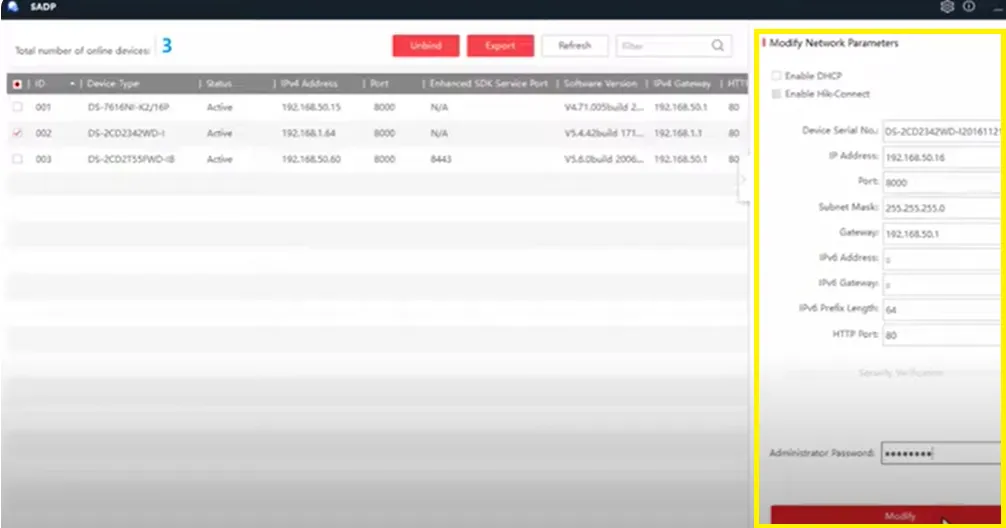Click the Security Verification label

pos(900,373)
